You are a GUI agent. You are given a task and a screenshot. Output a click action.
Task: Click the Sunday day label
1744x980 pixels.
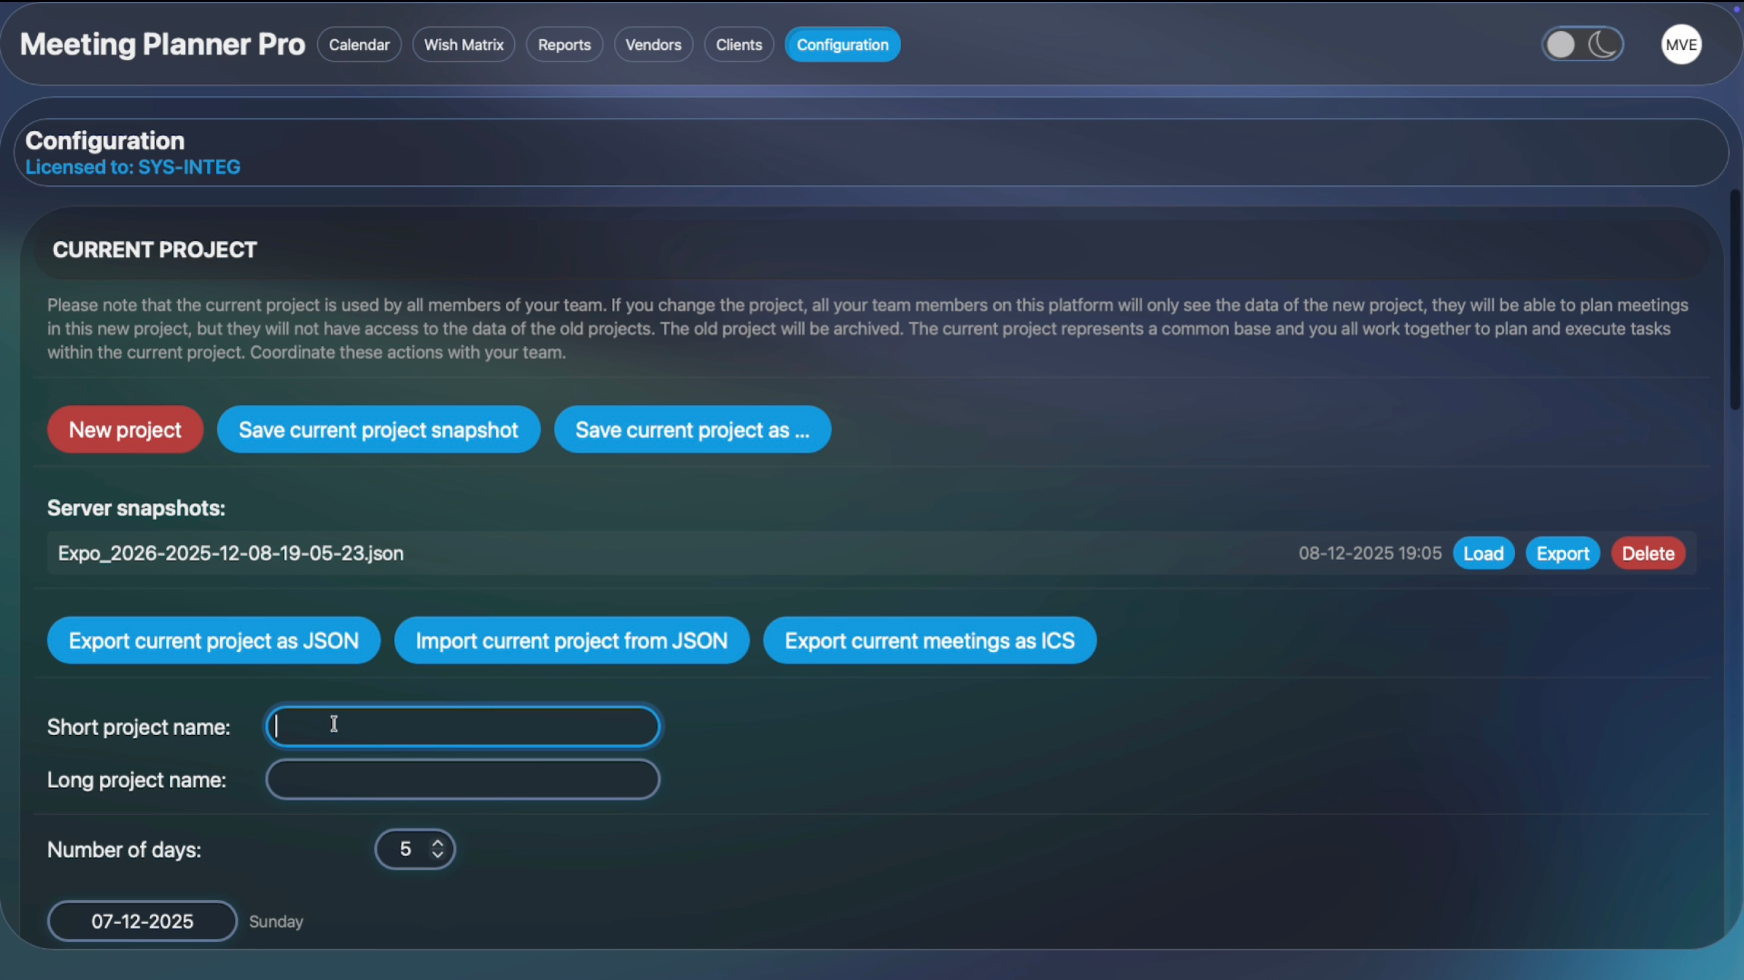coord(276,922)
